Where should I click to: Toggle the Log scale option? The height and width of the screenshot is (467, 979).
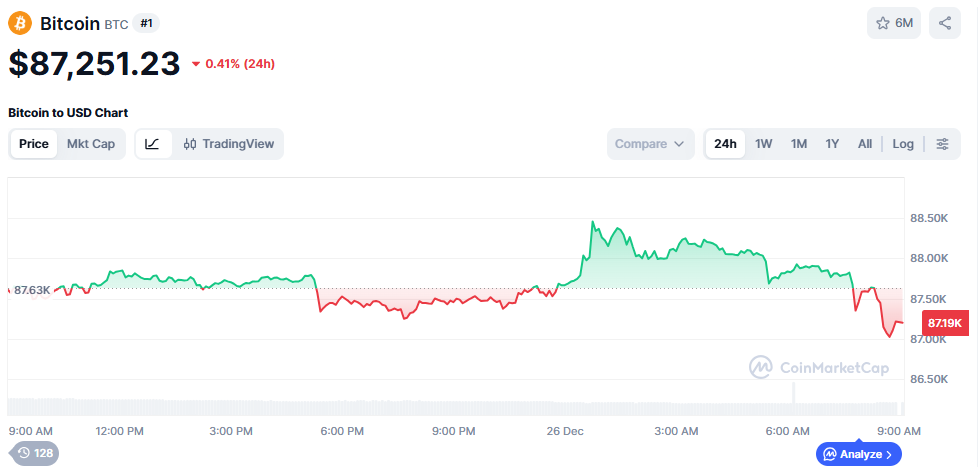(902, 144)
